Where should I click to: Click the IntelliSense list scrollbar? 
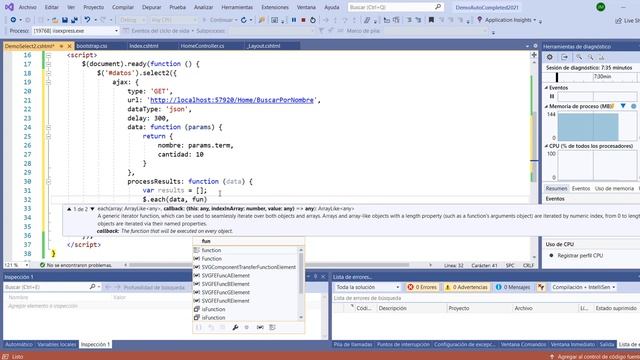coord(301,283)
